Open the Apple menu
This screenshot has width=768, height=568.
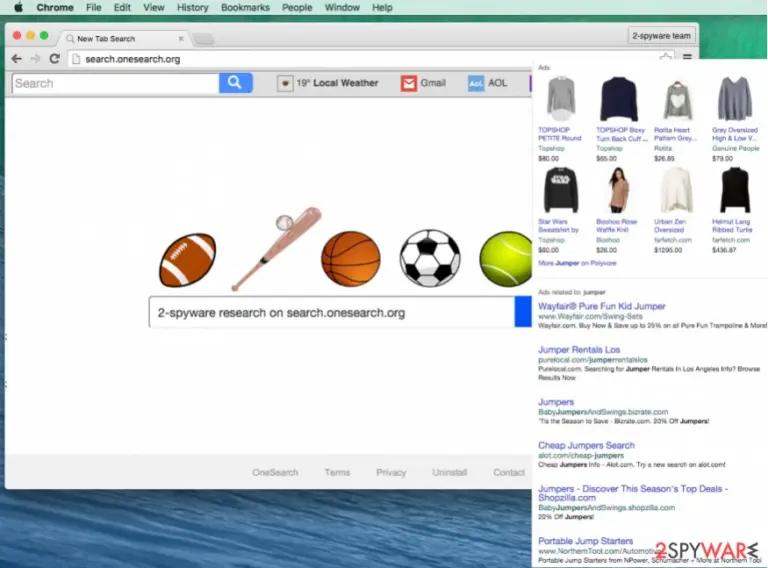18,7
